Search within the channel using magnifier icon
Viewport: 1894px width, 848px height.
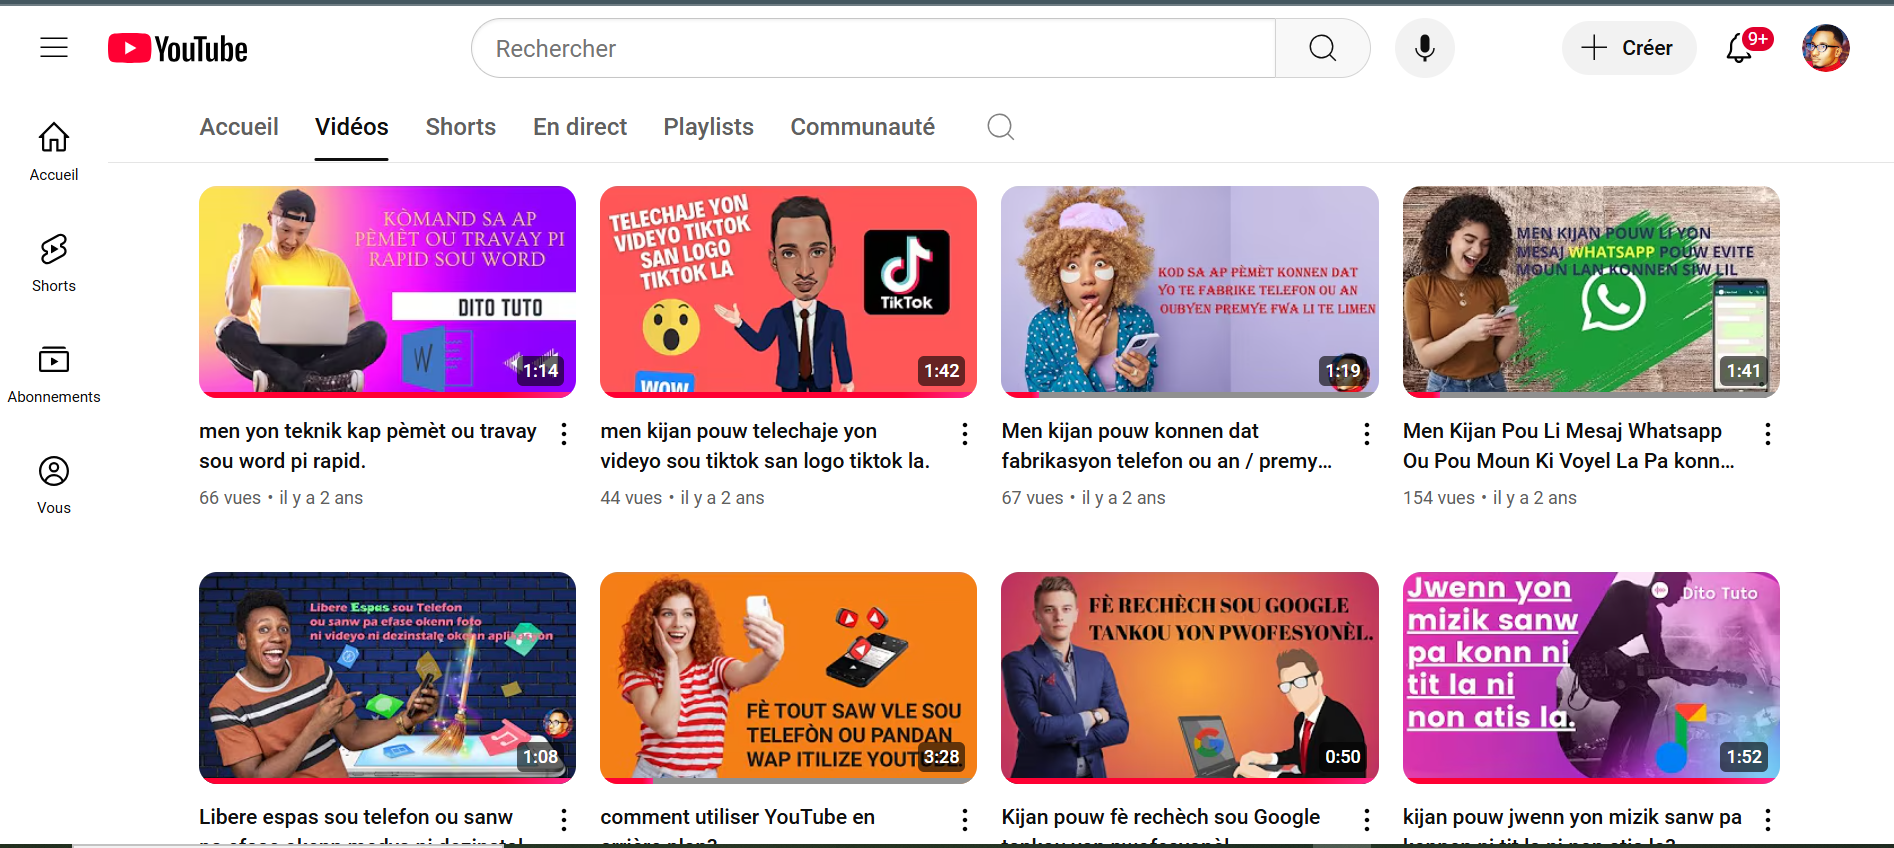click(x=1000, y=127)
